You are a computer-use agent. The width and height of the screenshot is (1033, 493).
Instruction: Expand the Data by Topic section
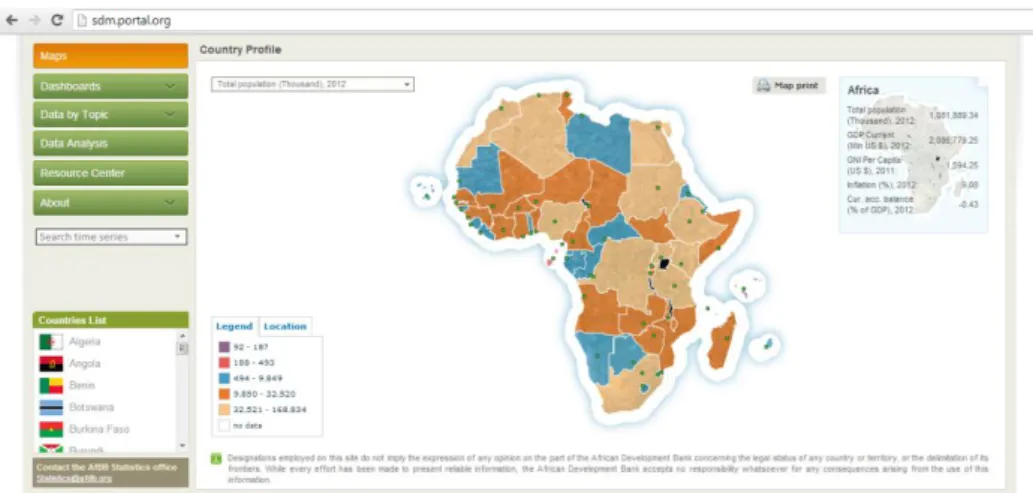tap(111, 115)
